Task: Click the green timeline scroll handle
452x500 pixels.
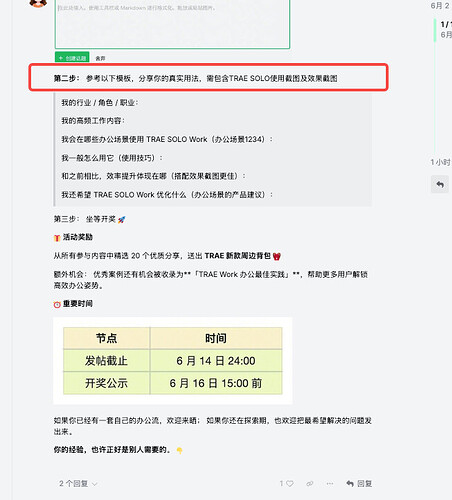Action: pyautogui.click(x=435, y=30)
